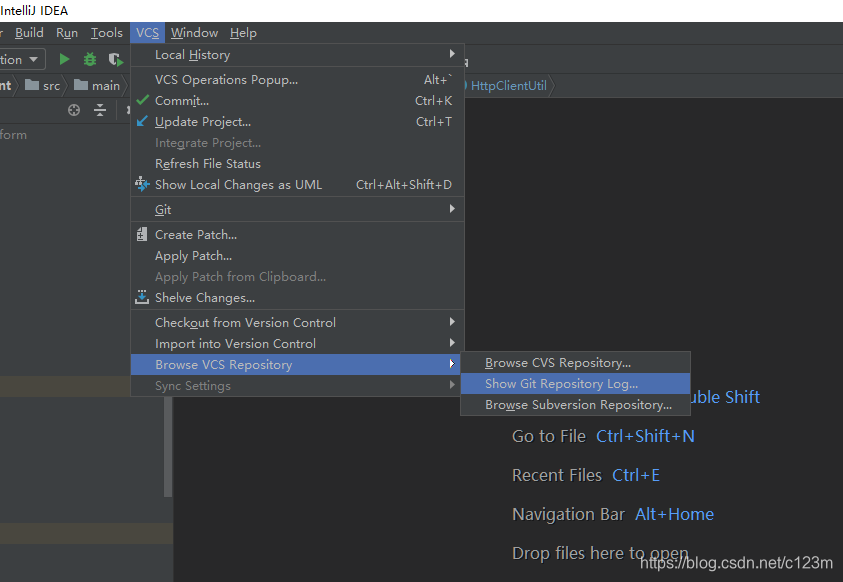This screenshot has height=582, width=843.
Task: Click the green Debug bug icon
Action: 90,59
